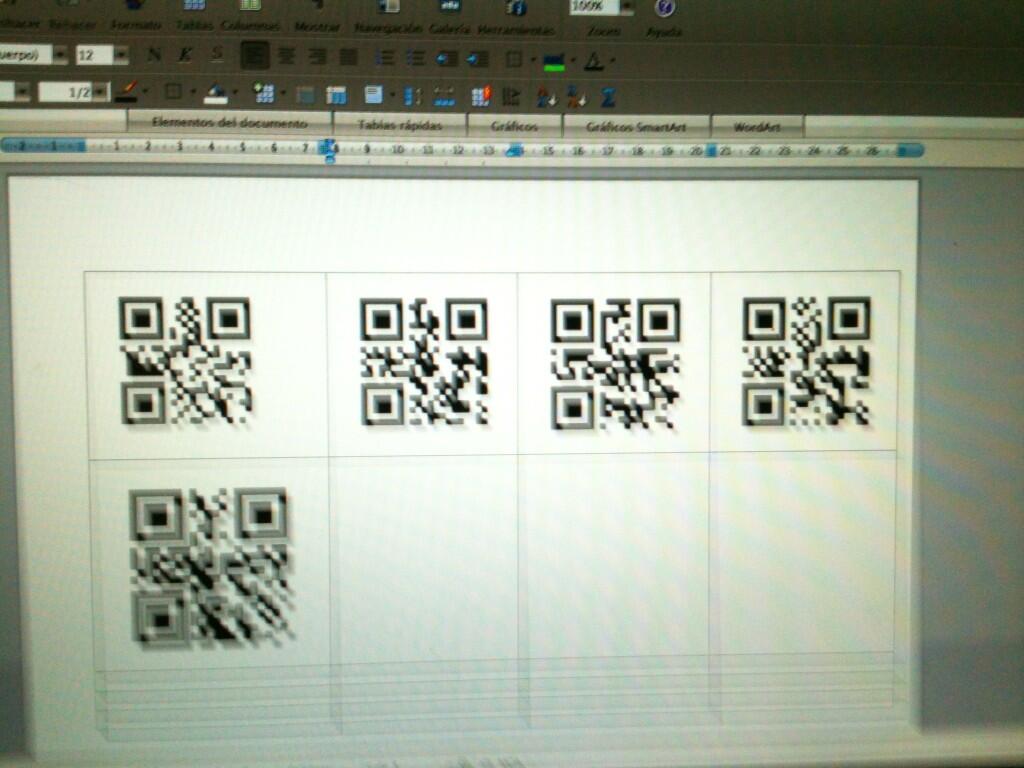The width and height of the screenshot is (1024, 768).
Task: Click the table cell border icon
Action: tap(173, 92)
